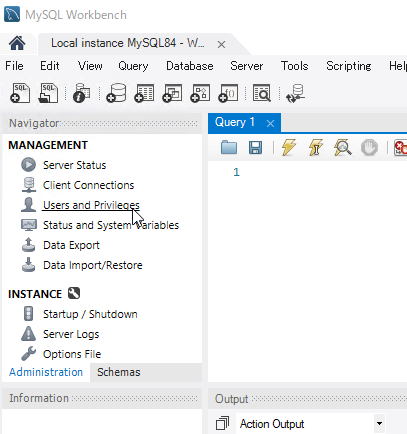407x434 pixels.
Task: Open the View menu
Action: coord(90,66)
